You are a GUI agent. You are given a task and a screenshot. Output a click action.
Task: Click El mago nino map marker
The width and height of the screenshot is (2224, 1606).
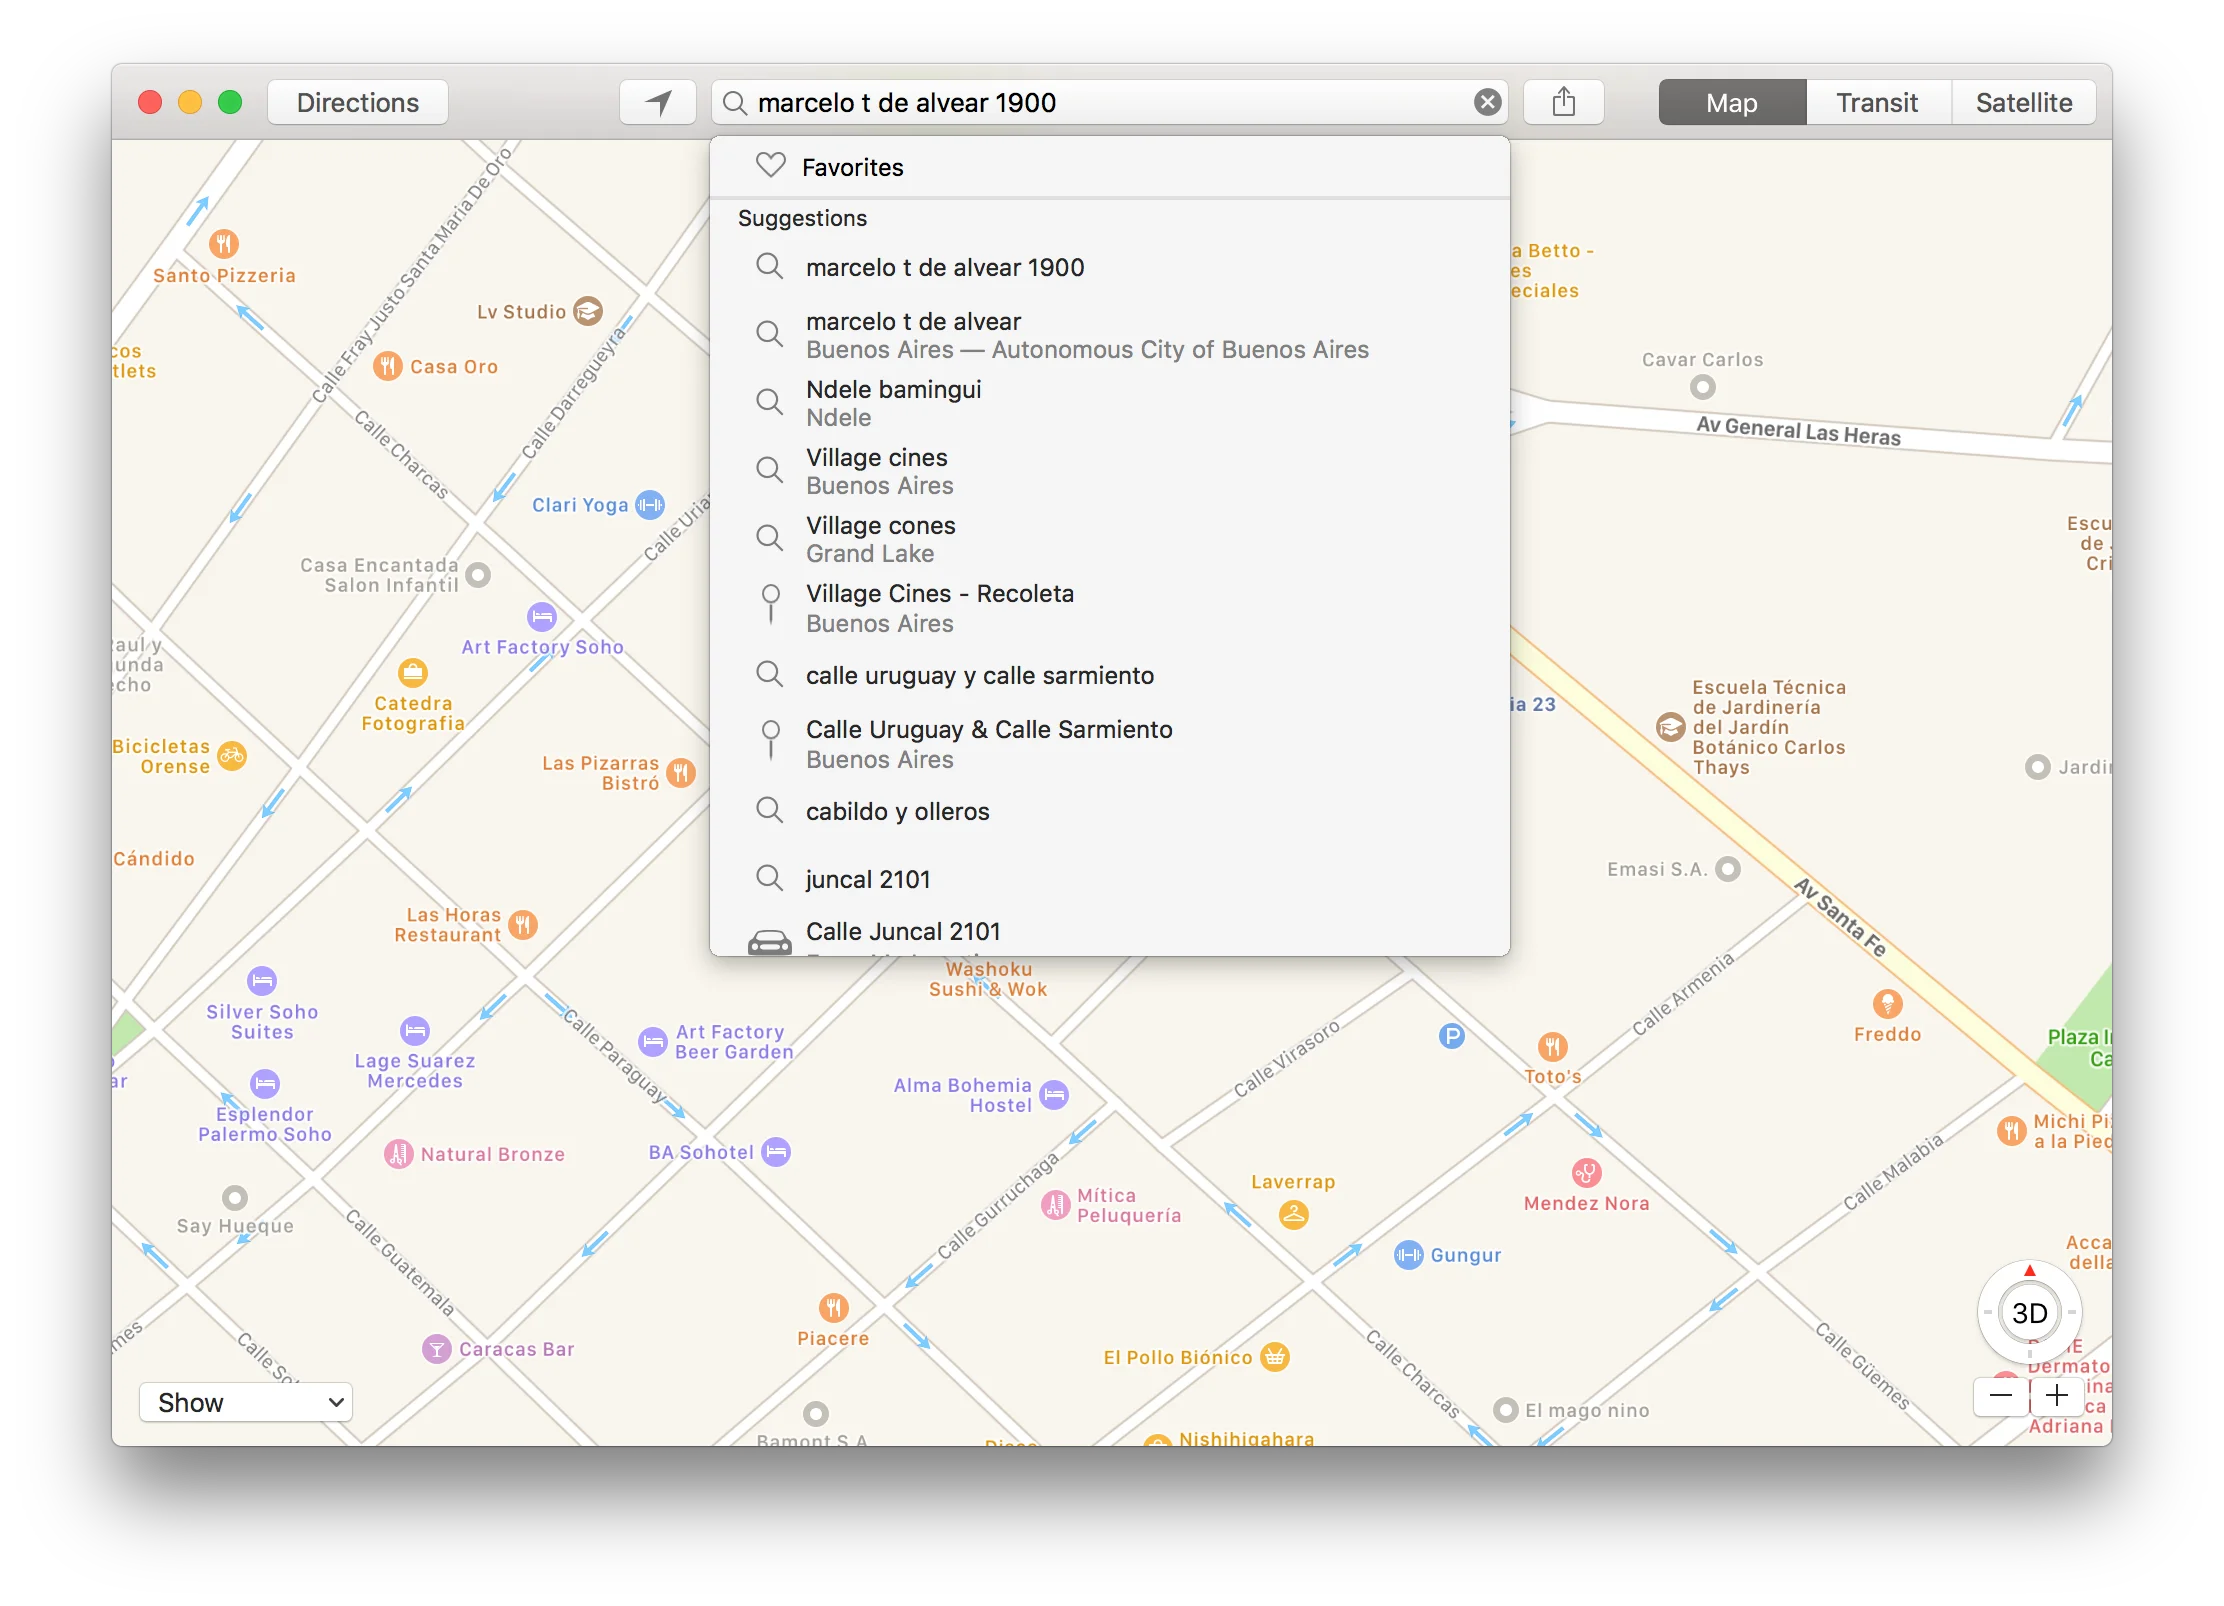(1506, 1410)
